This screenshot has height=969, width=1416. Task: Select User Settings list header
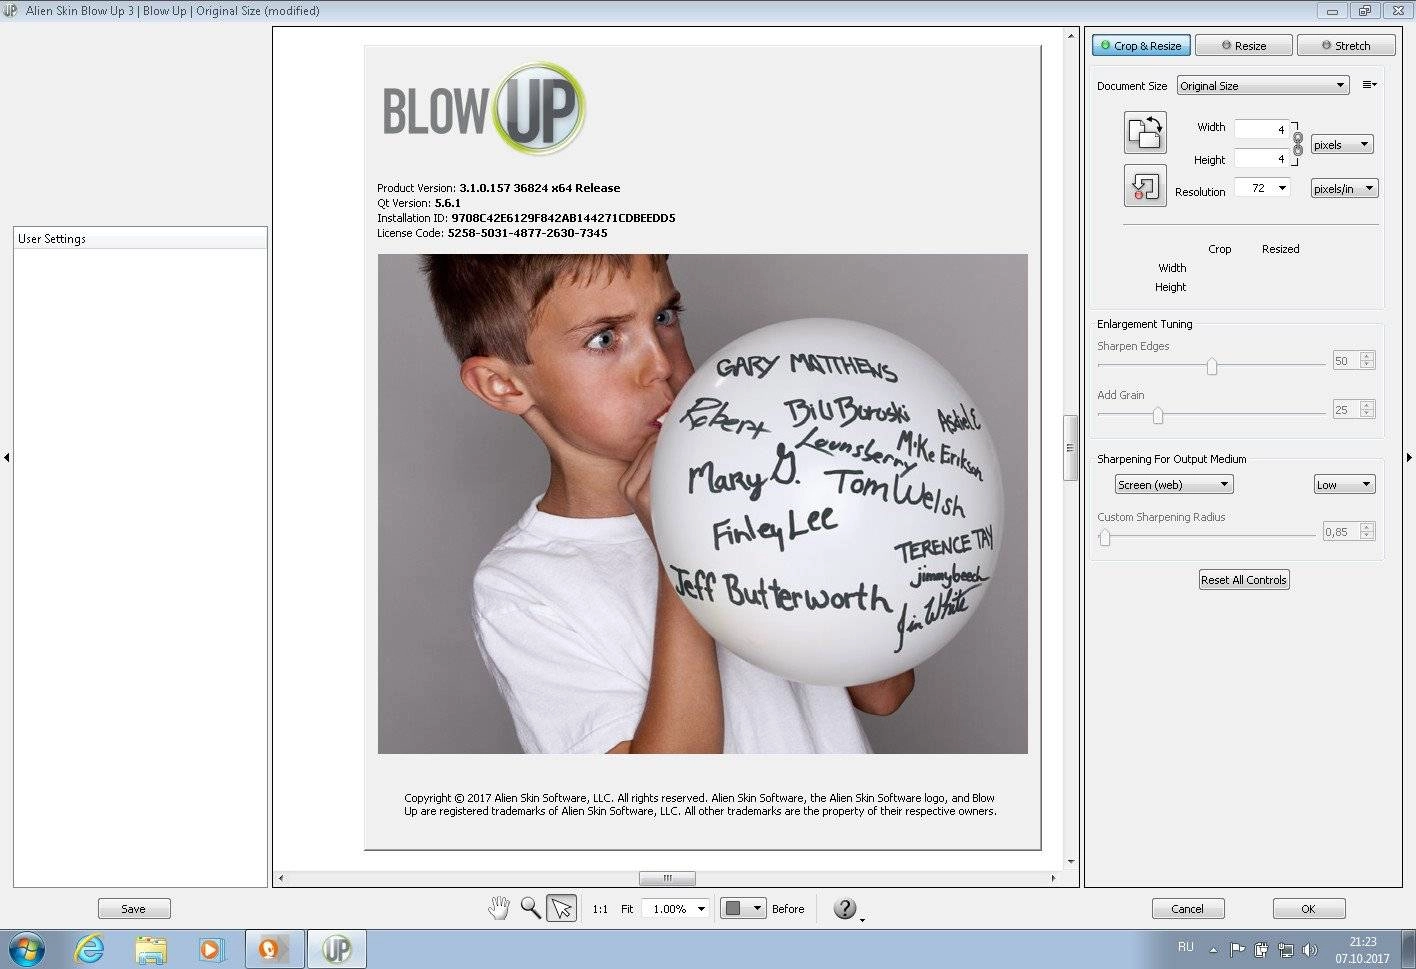pyautogui.click(x=140, y=238)
